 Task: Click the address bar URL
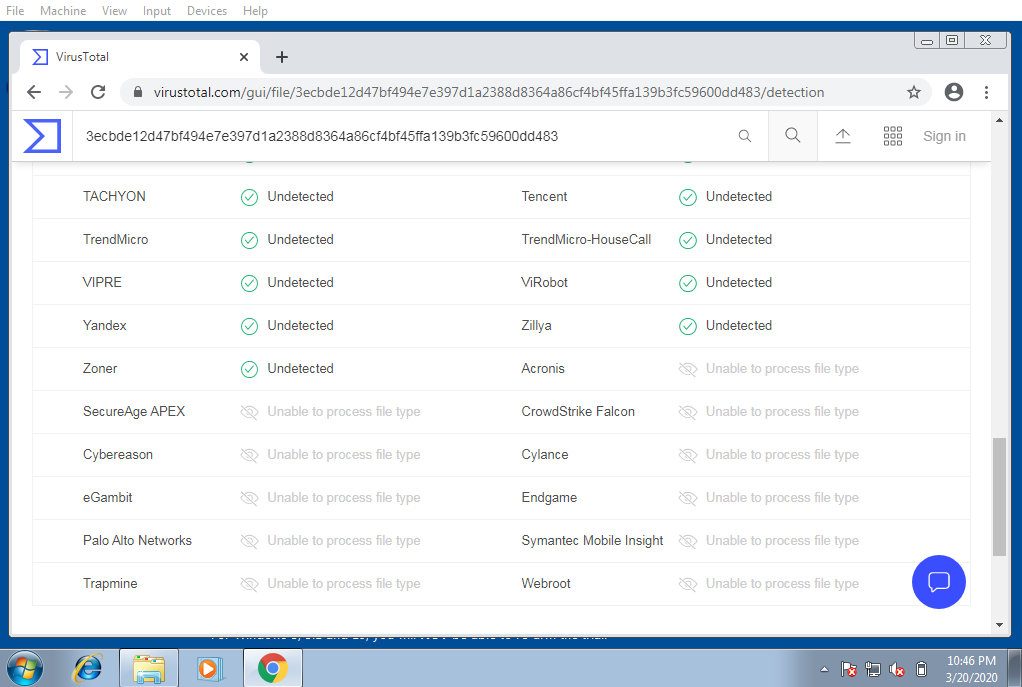(x=489, y=92)
